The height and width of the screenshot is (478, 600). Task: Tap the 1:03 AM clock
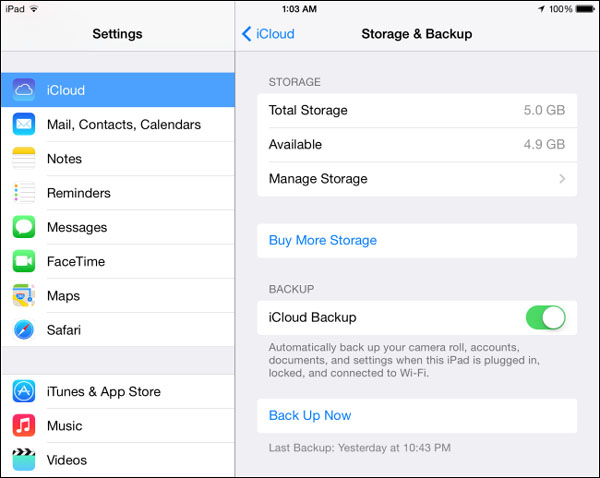coord(299,9)
